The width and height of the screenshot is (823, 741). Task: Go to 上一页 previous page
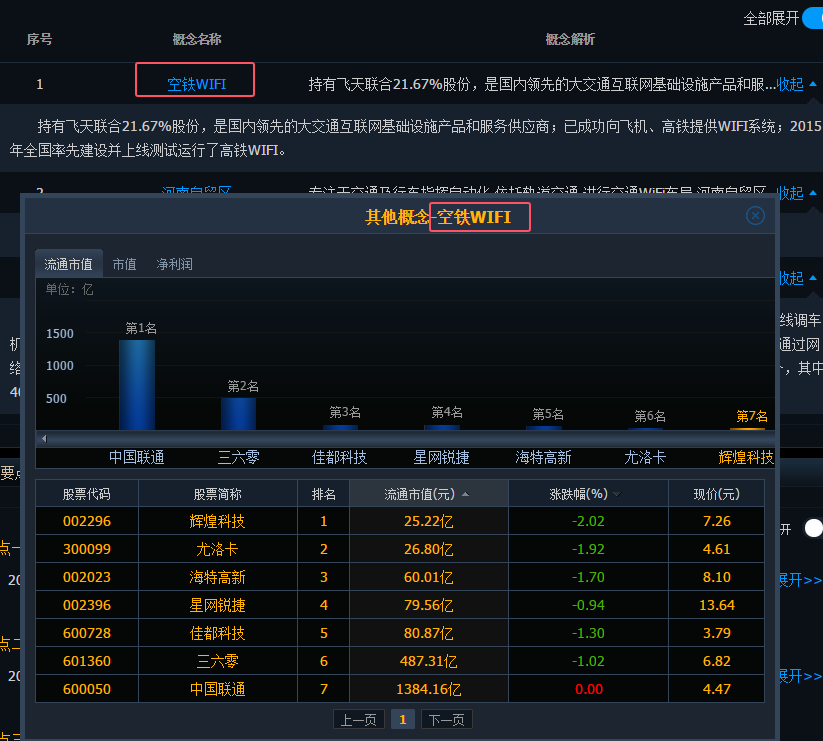(x=358, y=719)
